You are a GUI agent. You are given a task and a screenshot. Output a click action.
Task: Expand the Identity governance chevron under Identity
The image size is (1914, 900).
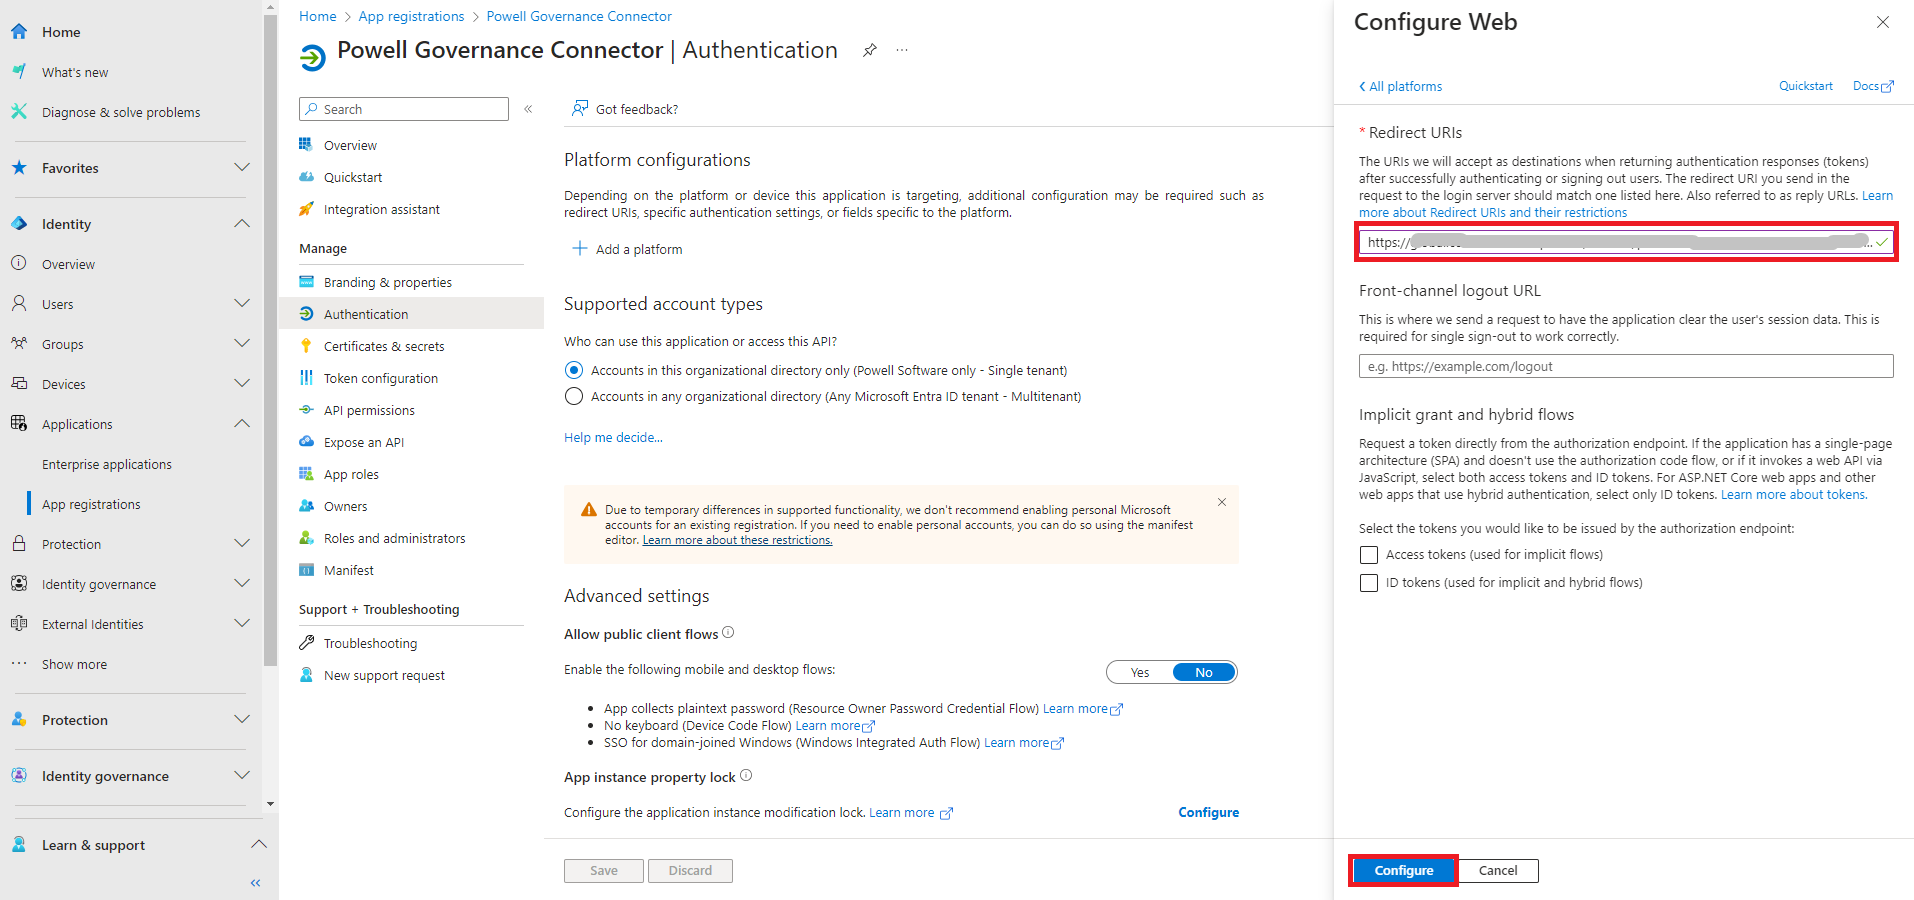tap(241, 583)
